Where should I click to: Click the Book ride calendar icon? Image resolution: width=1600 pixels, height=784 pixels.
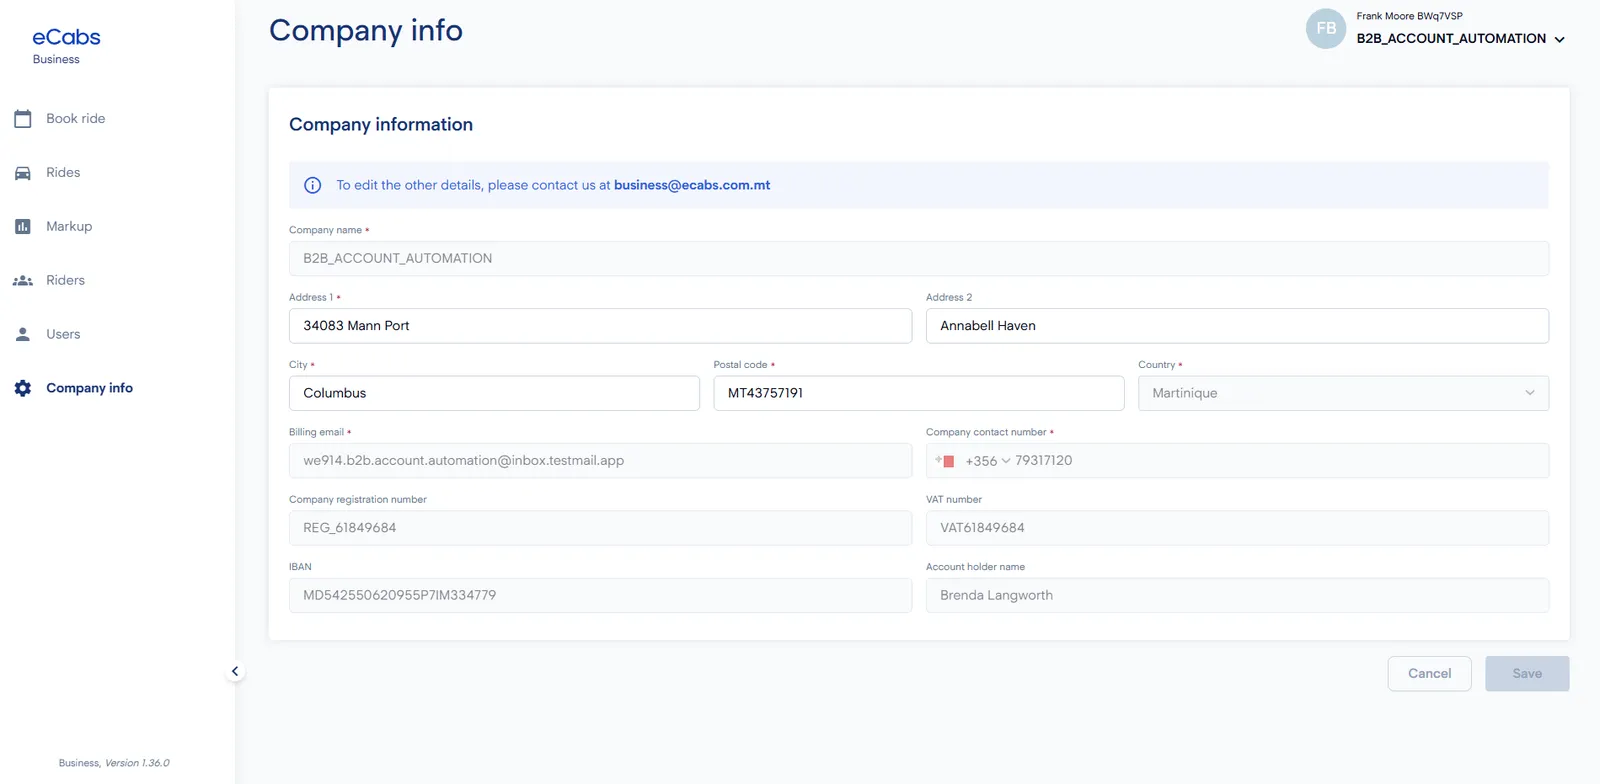pyautogui.click(x=23, y=119)
